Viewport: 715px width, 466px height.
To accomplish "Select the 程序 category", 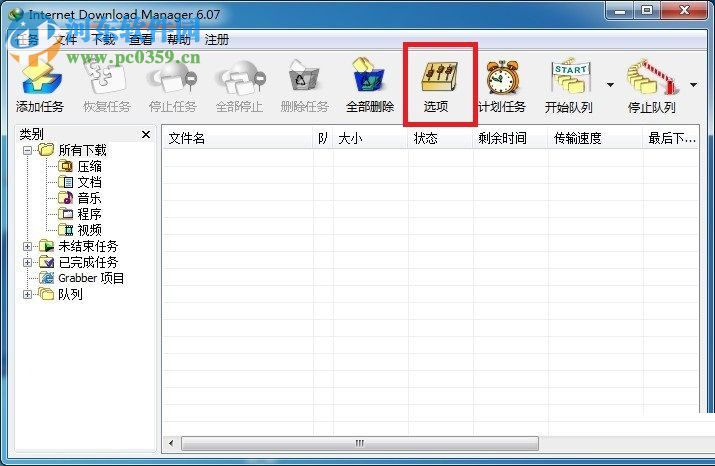I will coord(80,214).
